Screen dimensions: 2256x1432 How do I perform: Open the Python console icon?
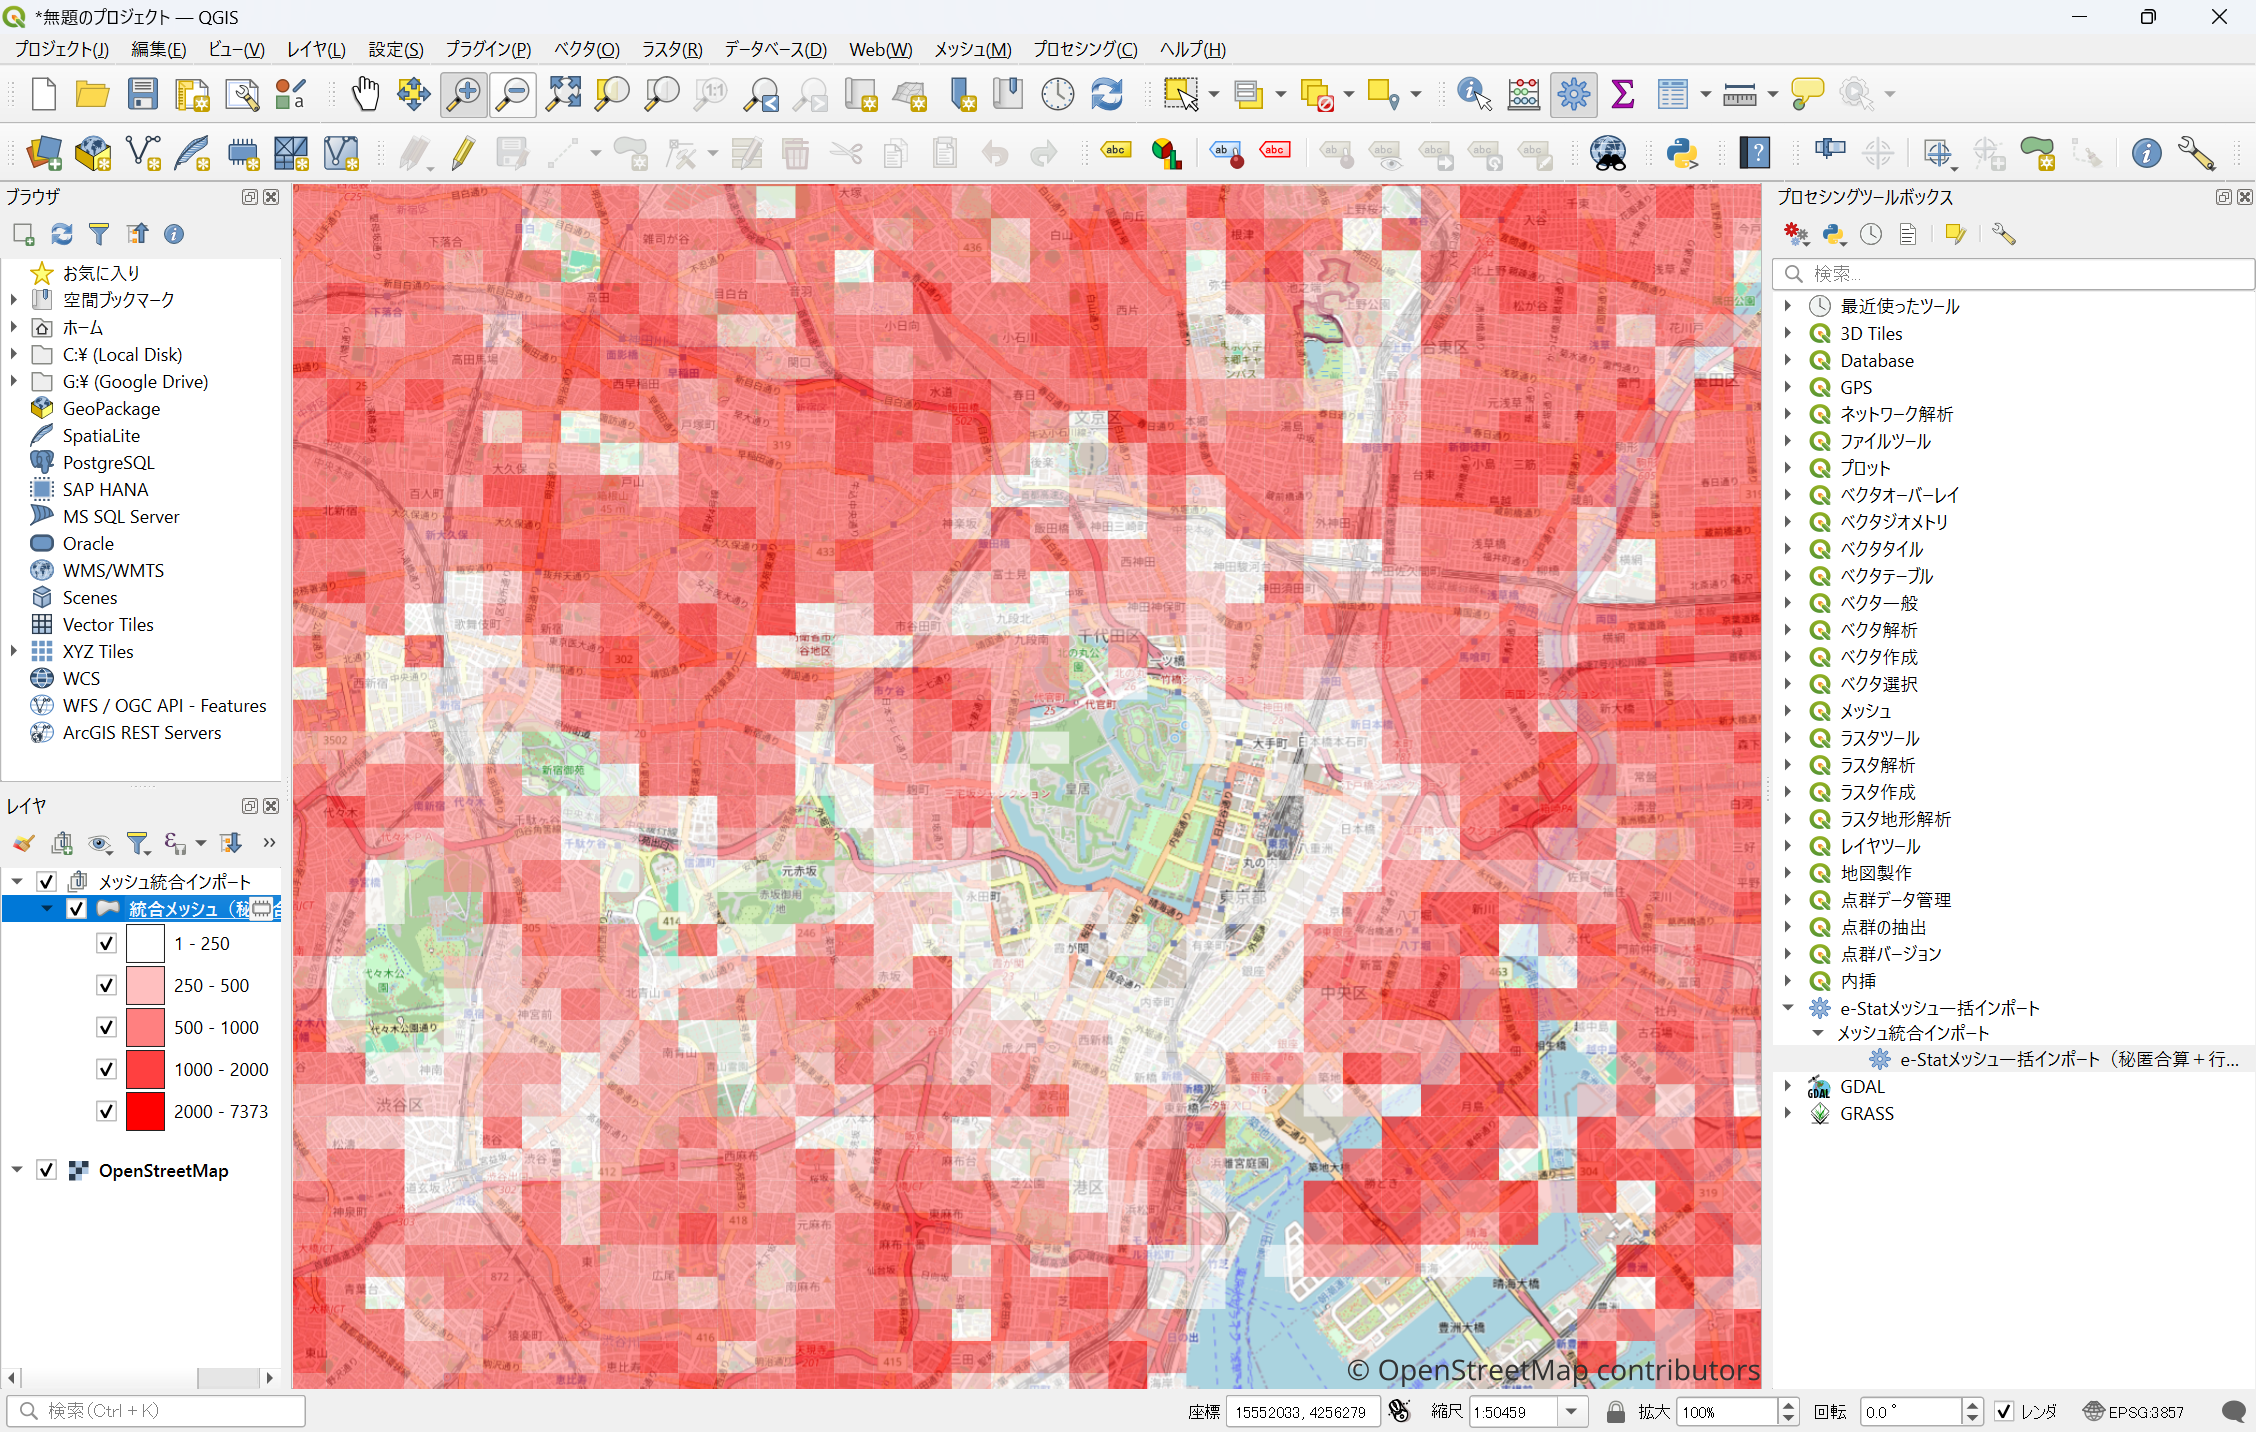tap(1682, 153)
